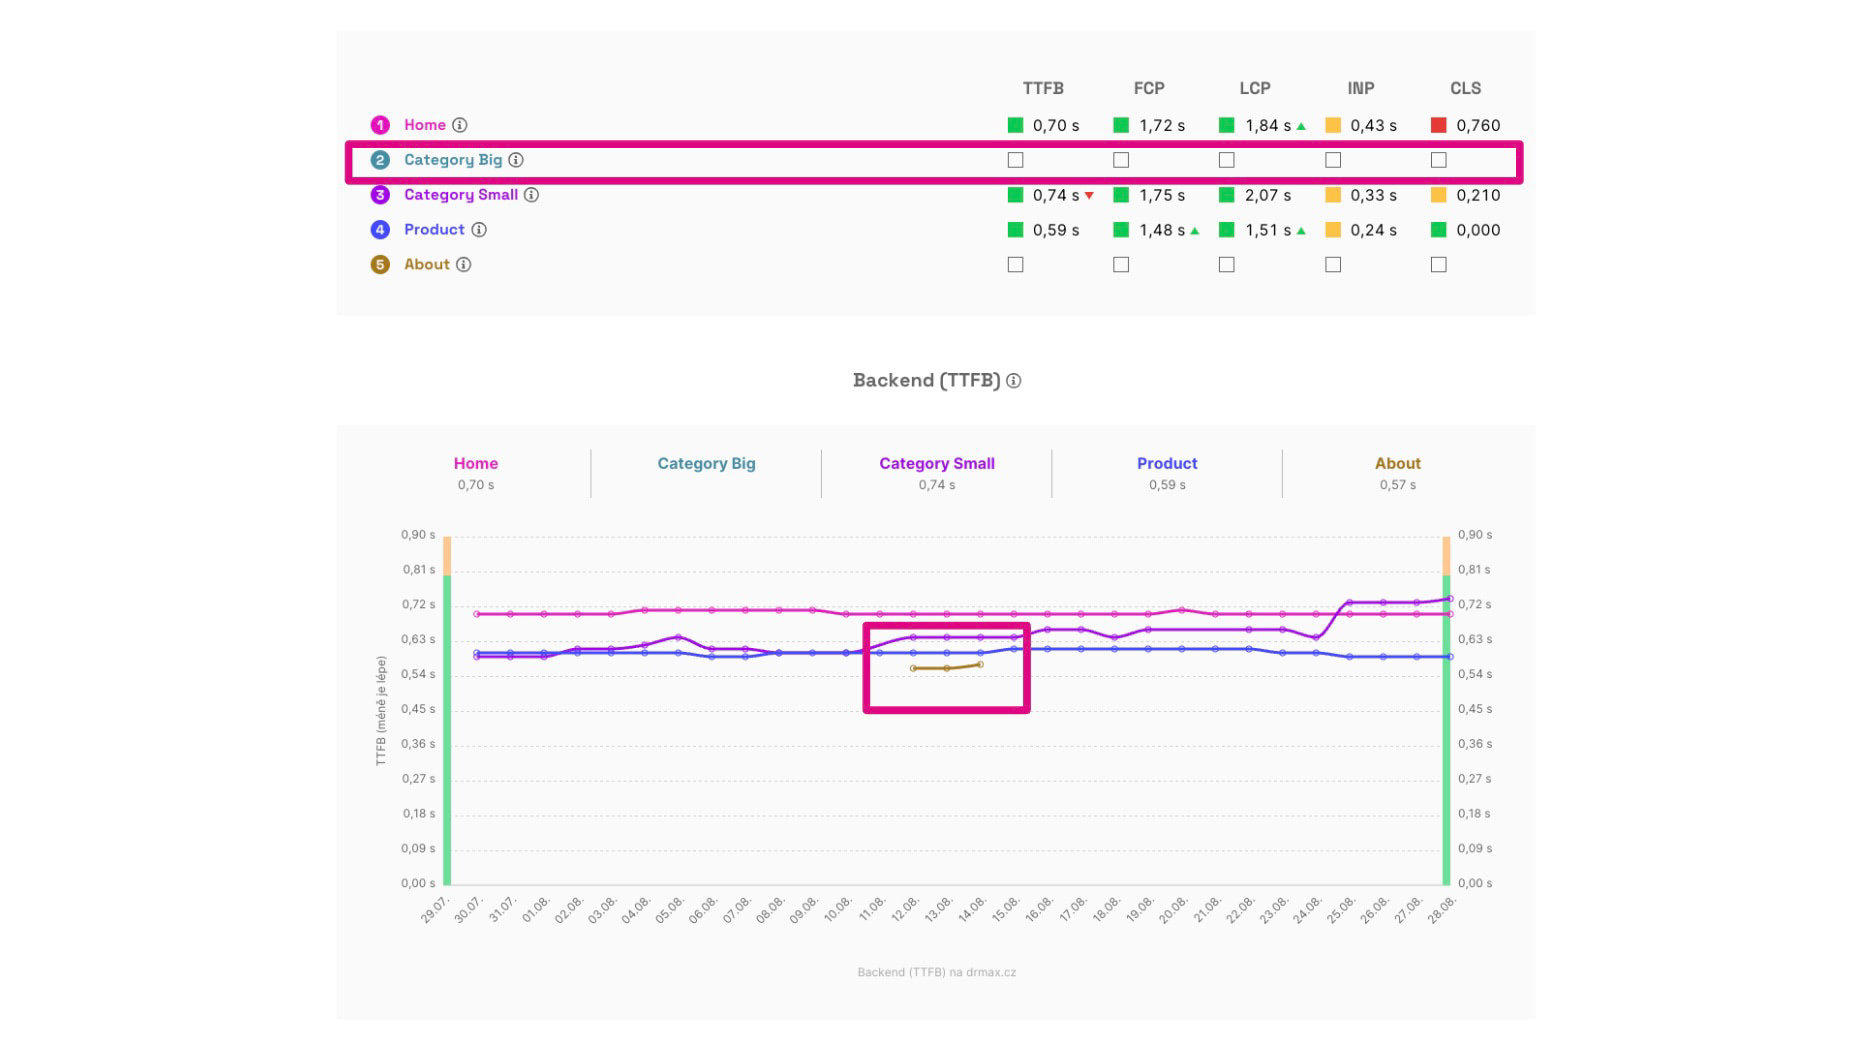Click Category Big TTFB empty box
This screenshot has width=1866, height=1050.
tap(1016, 160)
